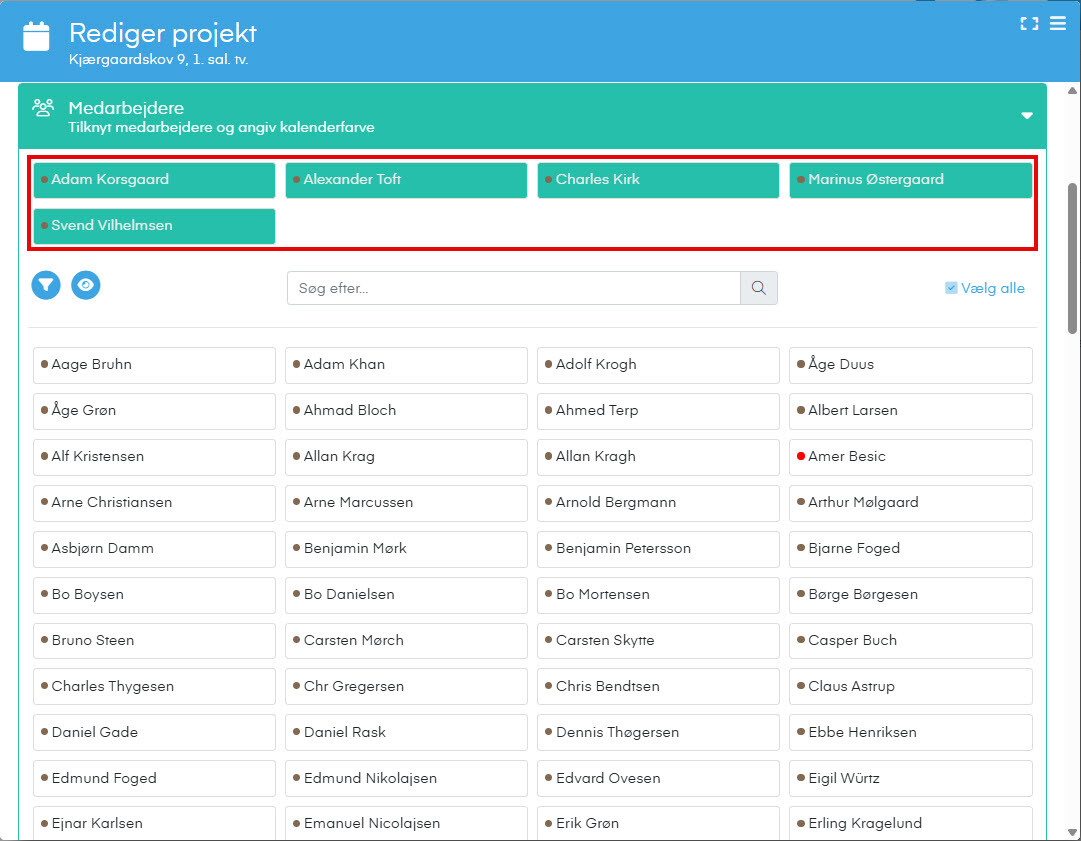This screenshot has height=841, width=1081.
Task: Toggle the eye visibility button
Action: coord(86,285)
